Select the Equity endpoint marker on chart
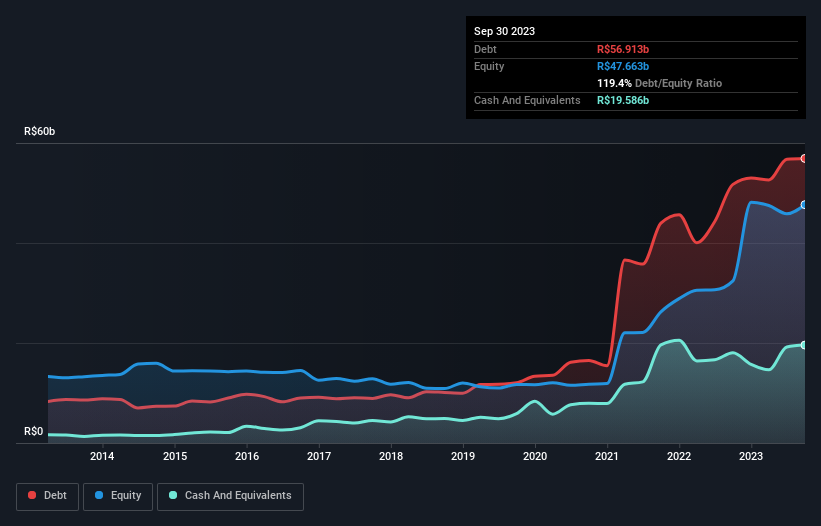The width and height of the screenshot is (821, 526). click(x=804, y=205)
